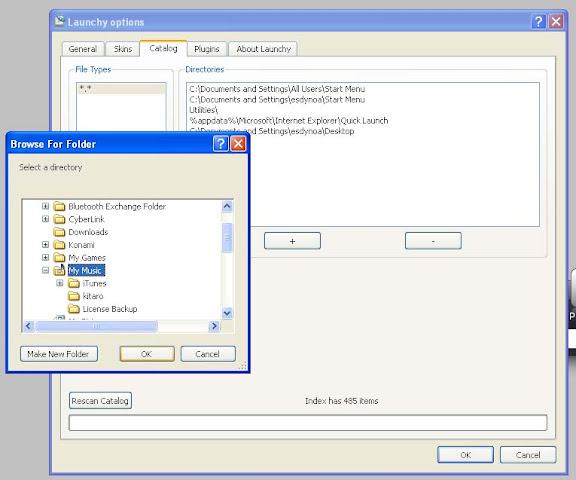This screenshot has height=480, width=576.
Task: Select the CyberLink folder label
Action: click(86, 219)
